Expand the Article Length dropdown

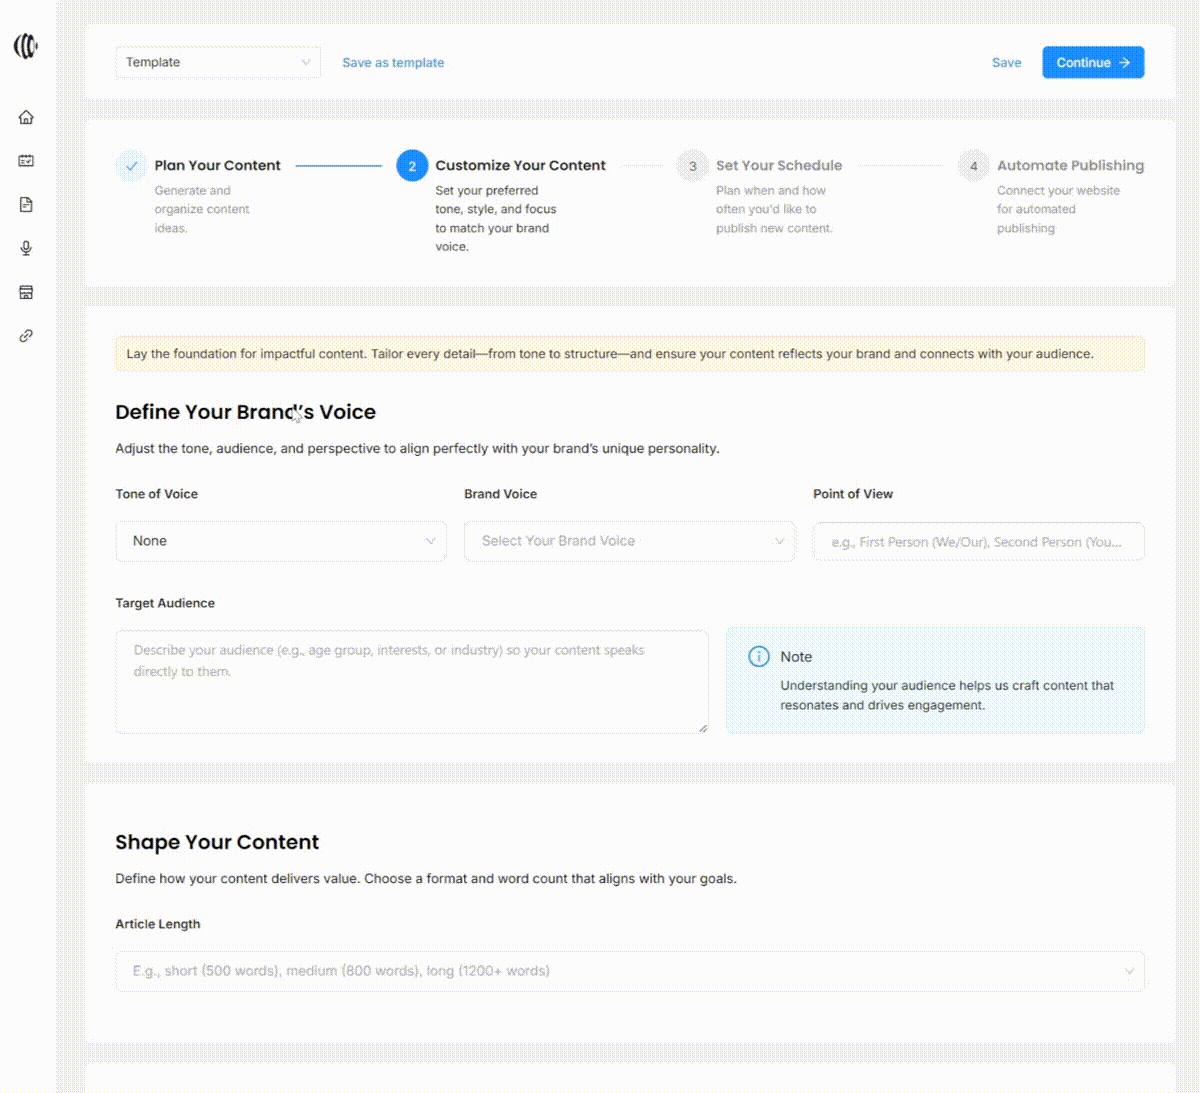click(x=629, y=971)
